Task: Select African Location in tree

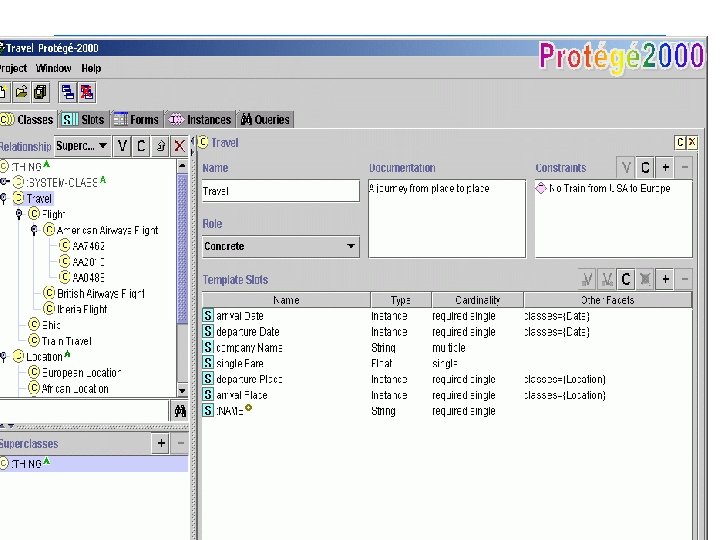Action: tap(68, 388)
